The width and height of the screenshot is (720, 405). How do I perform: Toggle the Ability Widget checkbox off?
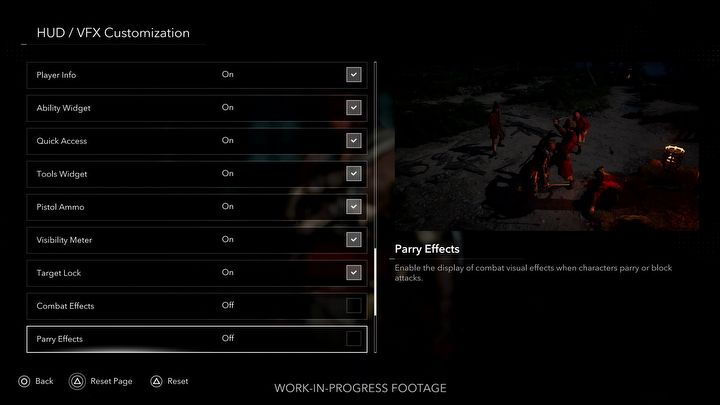(x=354, y=107)
